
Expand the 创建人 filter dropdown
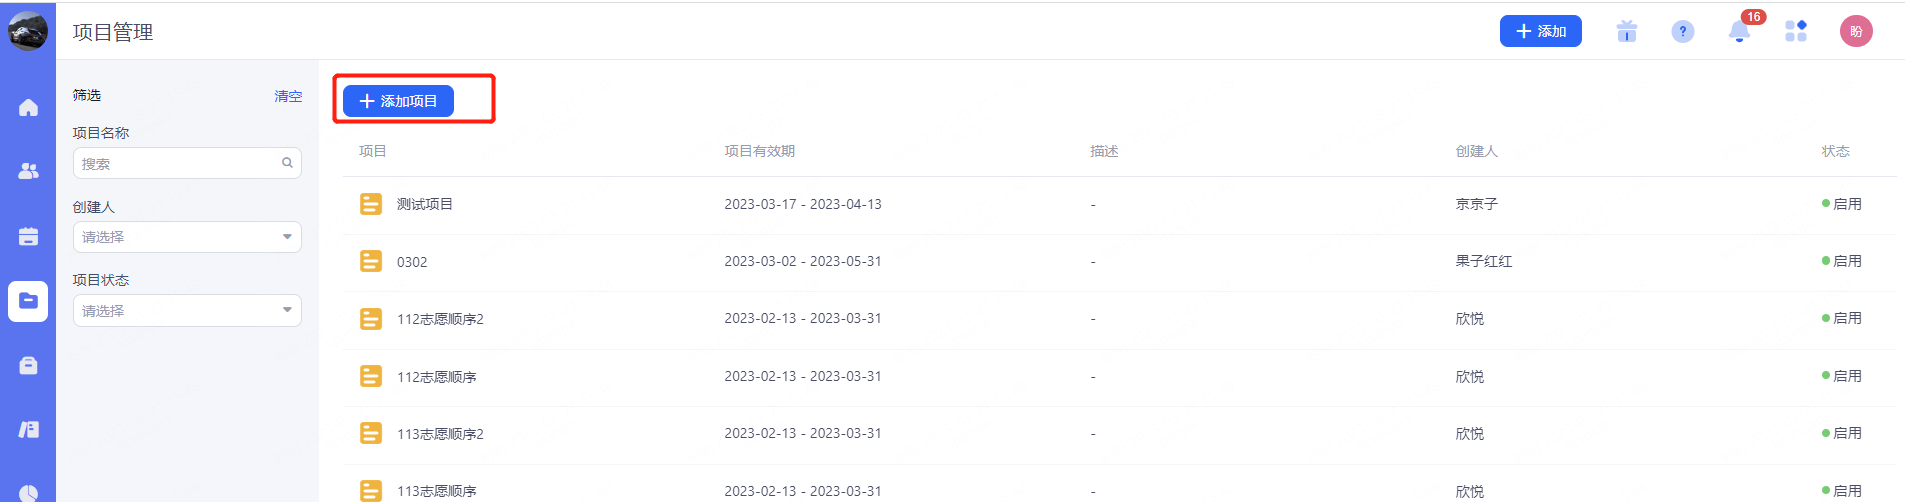(187, 237)
